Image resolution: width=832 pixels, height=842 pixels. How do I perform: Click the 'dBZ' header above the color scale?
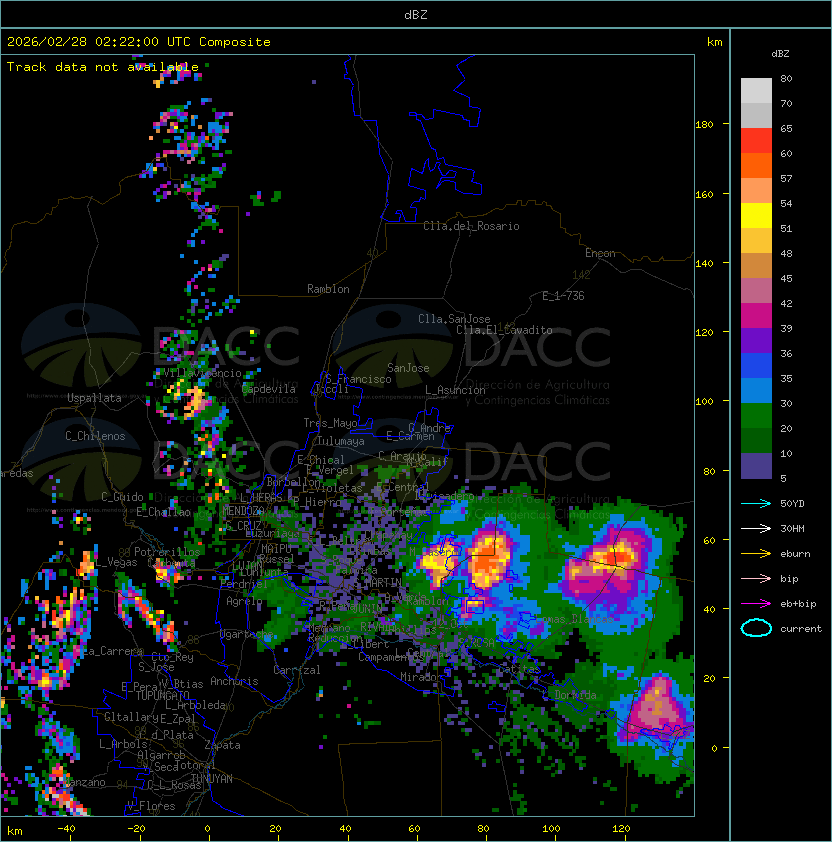point(780,54)
